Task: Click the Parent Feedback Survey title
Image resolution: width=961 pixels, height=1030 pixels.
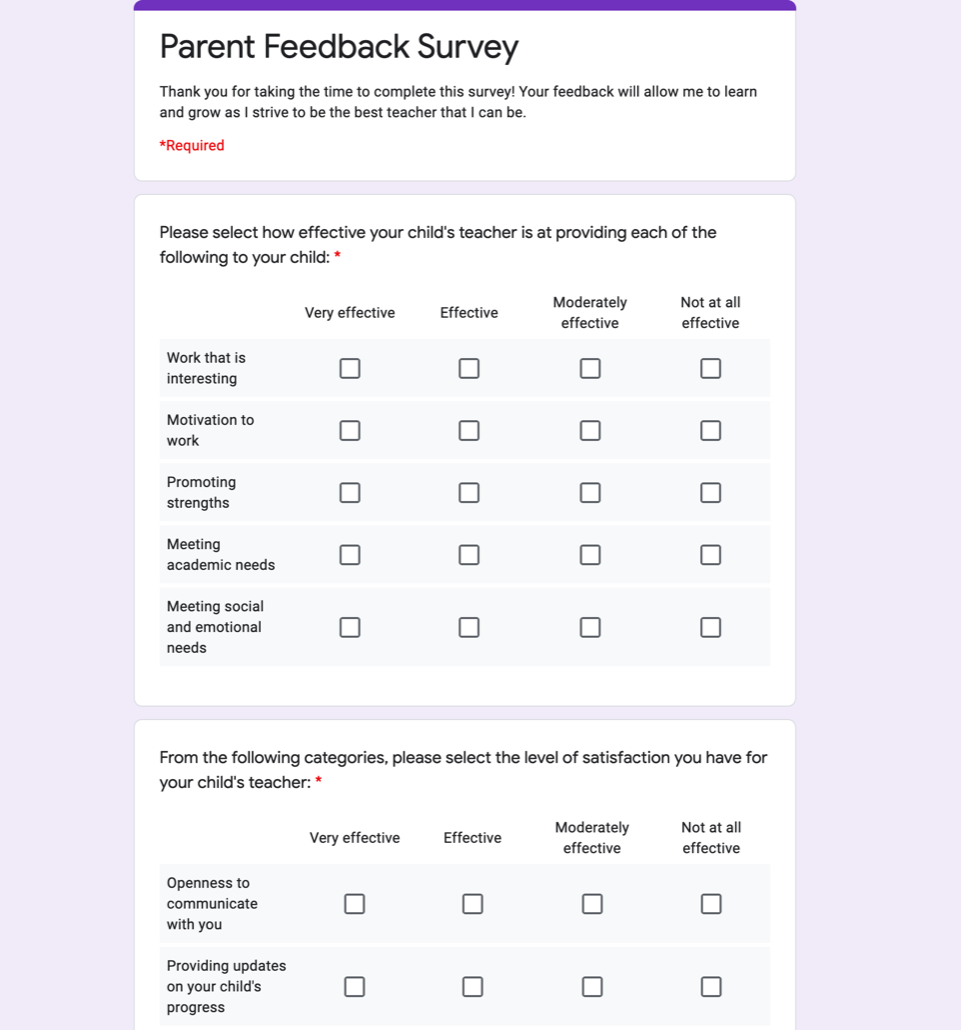Action: click(339, 46)
